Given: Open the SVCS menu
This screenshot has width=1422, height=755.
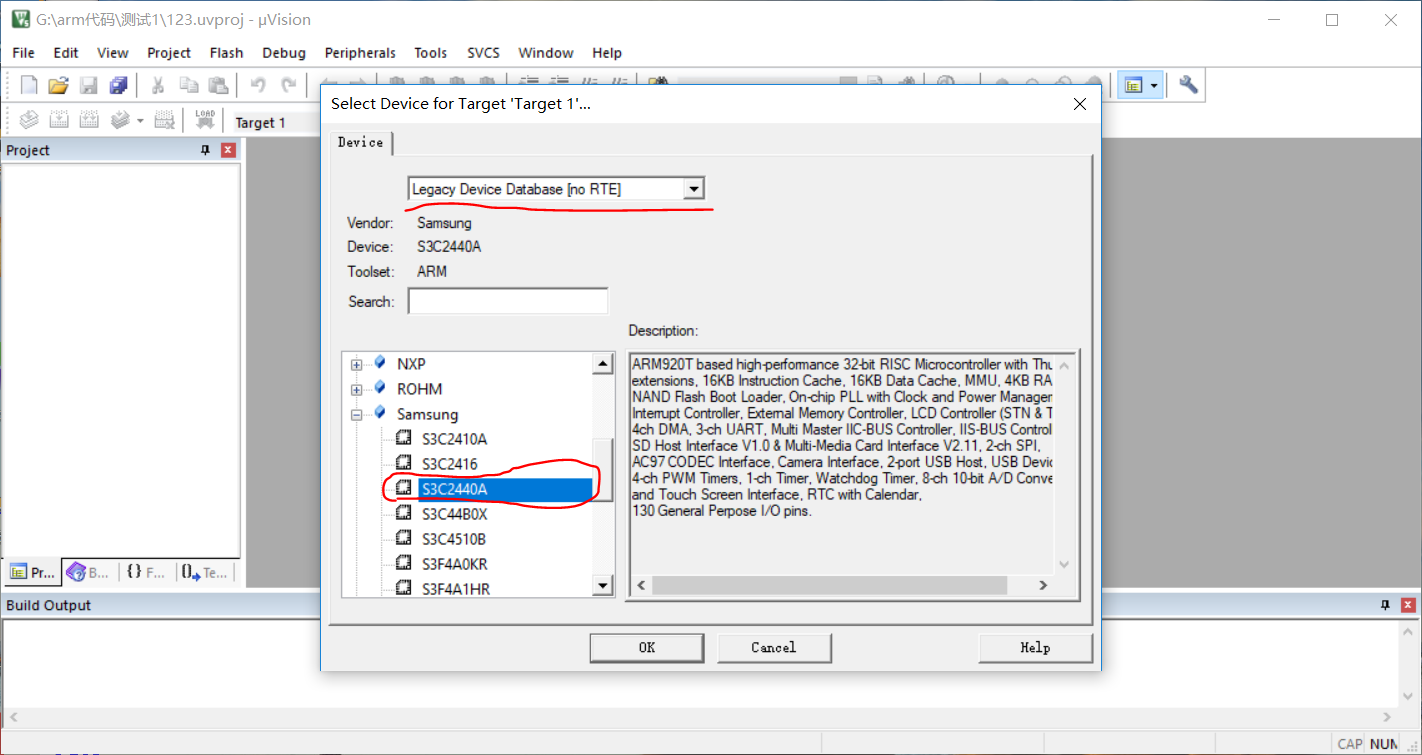Looking at the screenshot, I should (484, 53).
